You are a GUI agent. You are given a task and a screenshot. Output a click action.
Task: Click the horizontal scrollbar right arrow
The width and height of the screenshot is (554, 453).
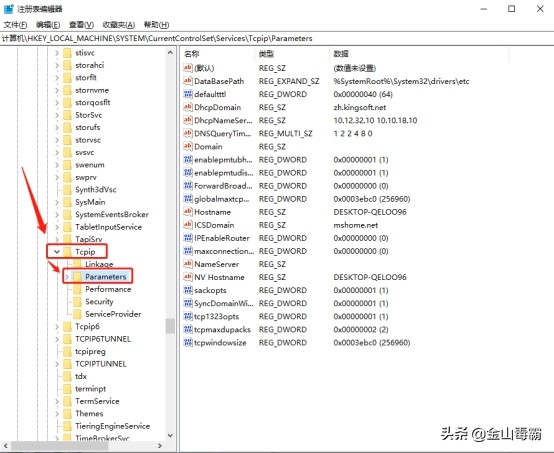[x=160, y=446]
